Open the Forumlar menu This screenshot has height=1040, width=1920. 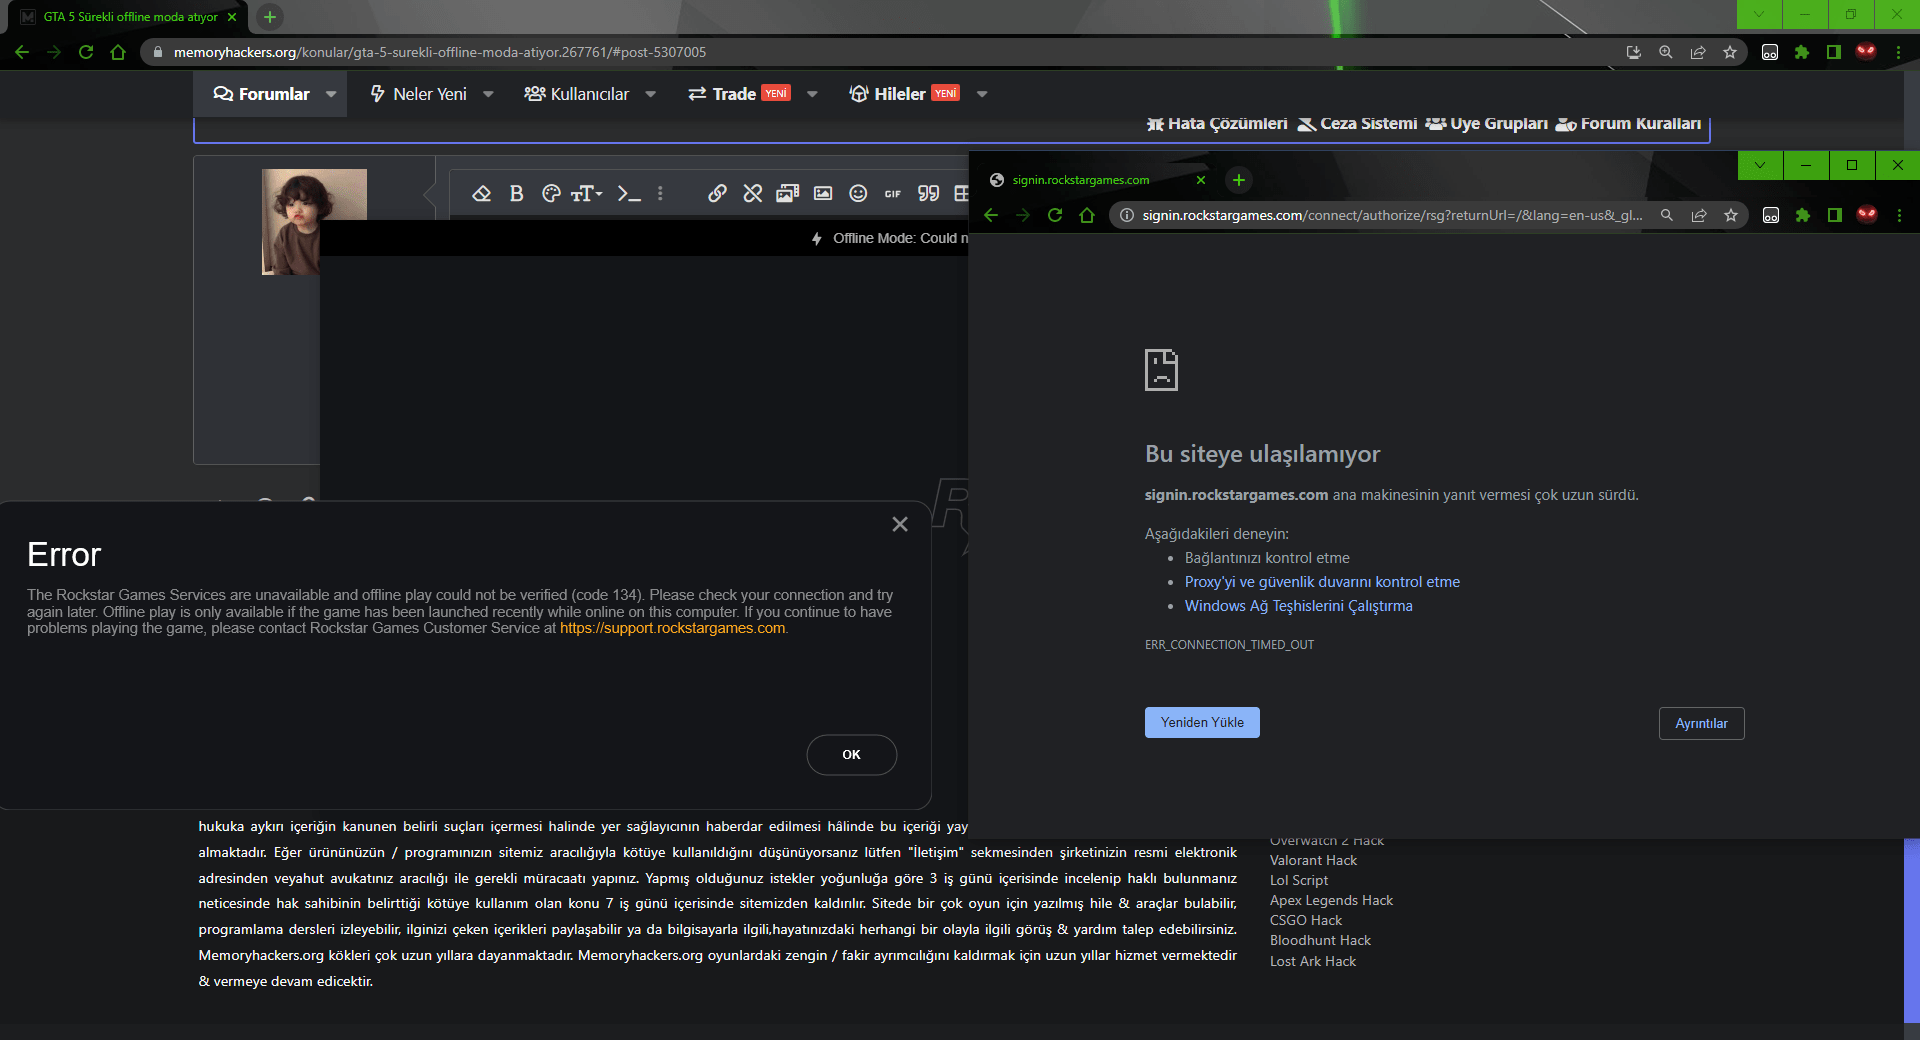tap(262, 94)
